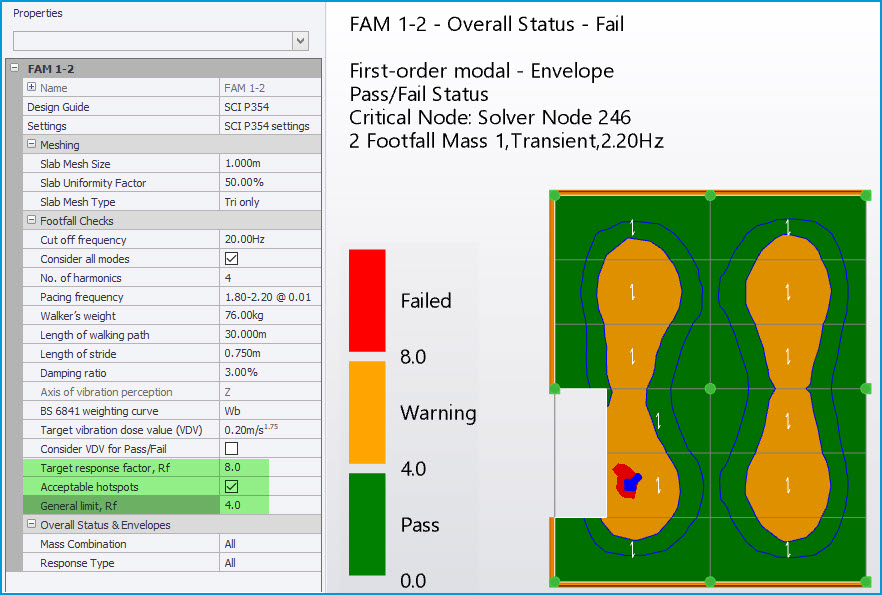Enable Consider VDV for Pass/Fail checkbox

pyautogui.click(x=231, y=449)
